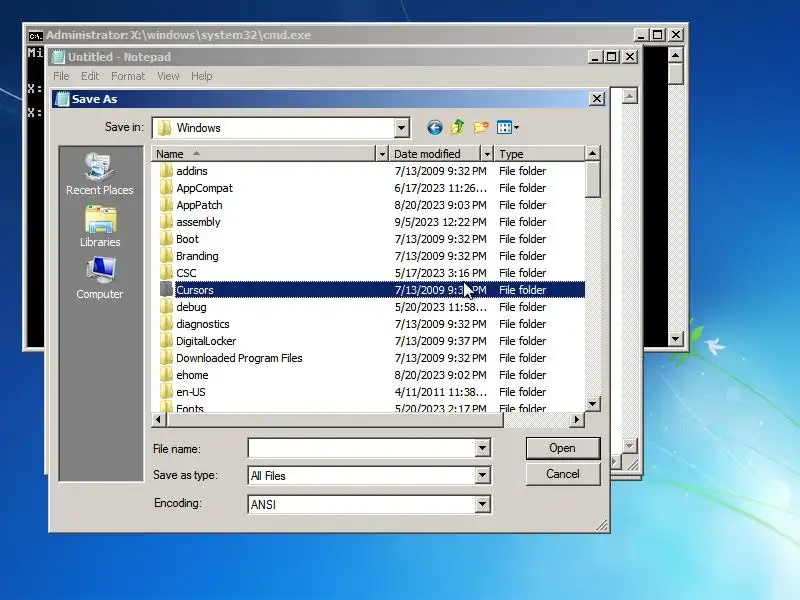Select the CSC folder icon

166,273
